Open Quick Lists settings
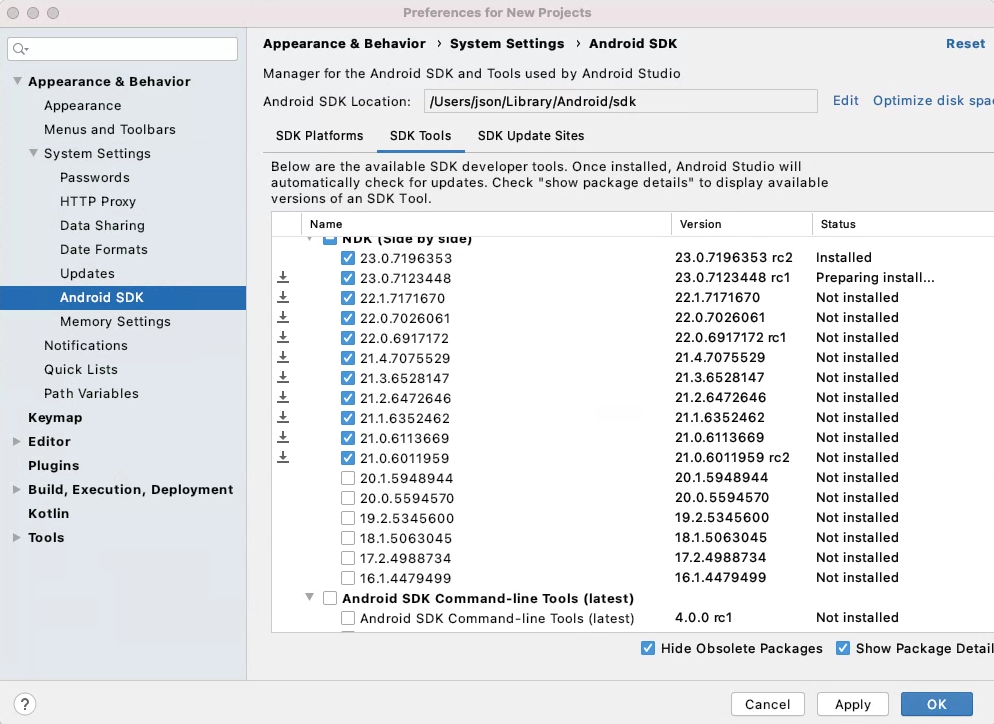Viewport: 994px width, 724px height. coord(81,370)
